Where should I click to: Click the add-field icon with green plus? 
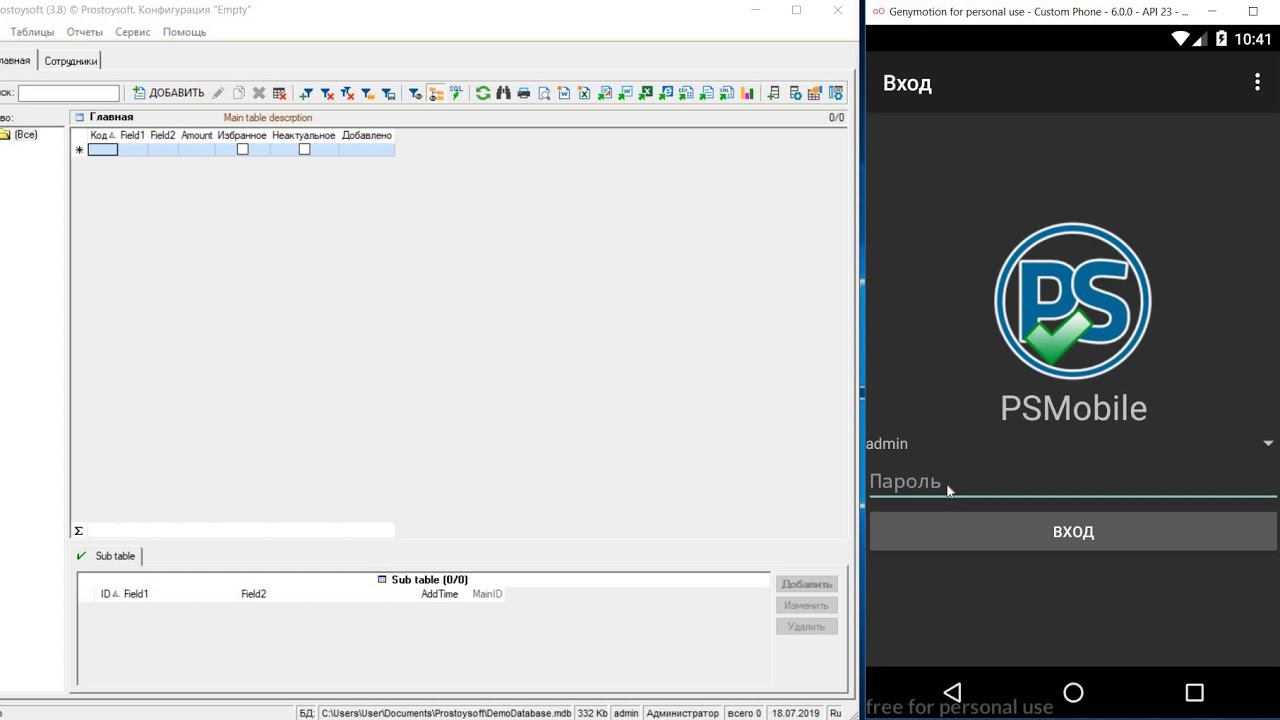click(x=774, y=93)
